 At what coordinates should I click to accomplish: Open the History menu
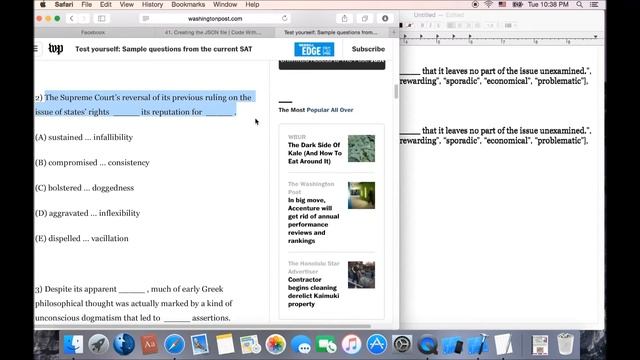(x=152, y=4)
